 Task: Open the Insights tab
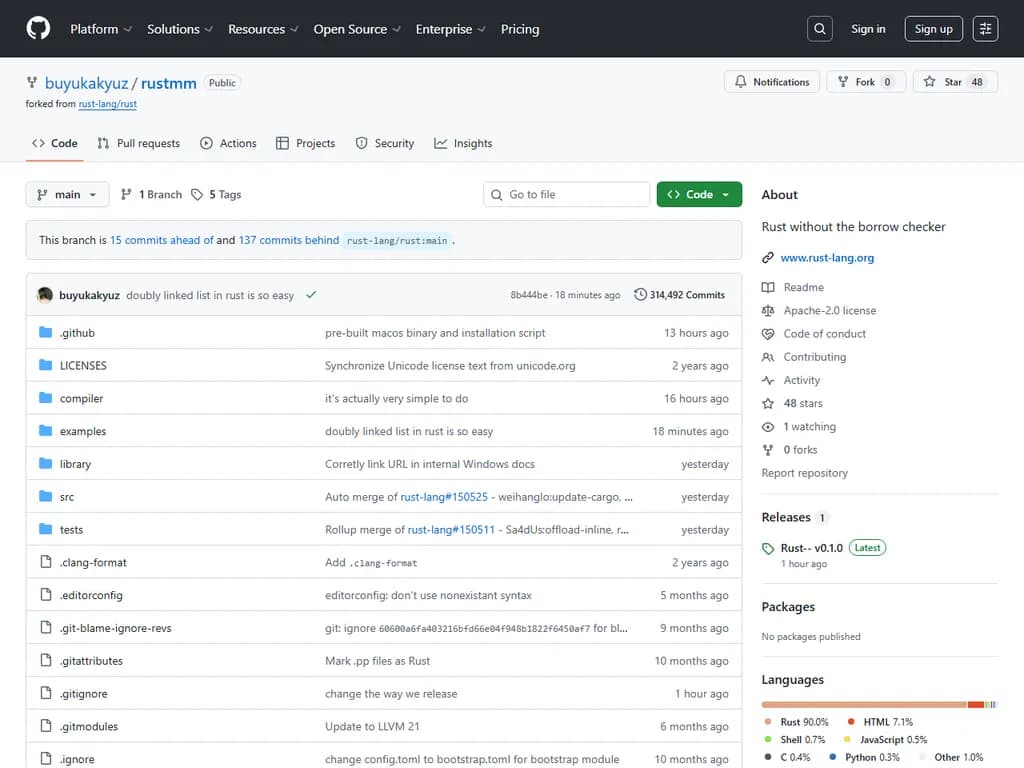tap(463, 143)
